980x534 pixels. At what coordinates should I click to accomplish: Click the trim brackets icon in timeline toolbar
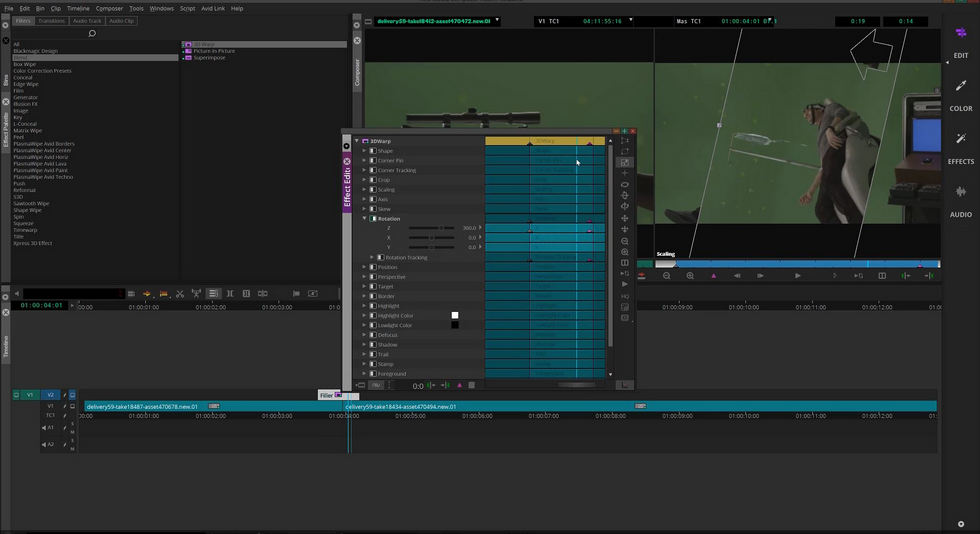tap(230, 293)
